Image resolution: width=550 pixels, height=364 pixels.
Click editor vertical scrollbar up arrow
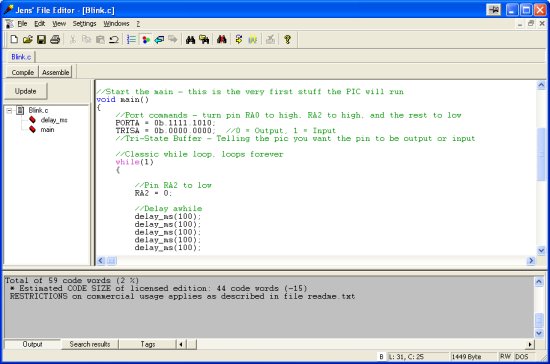point(541,85)
